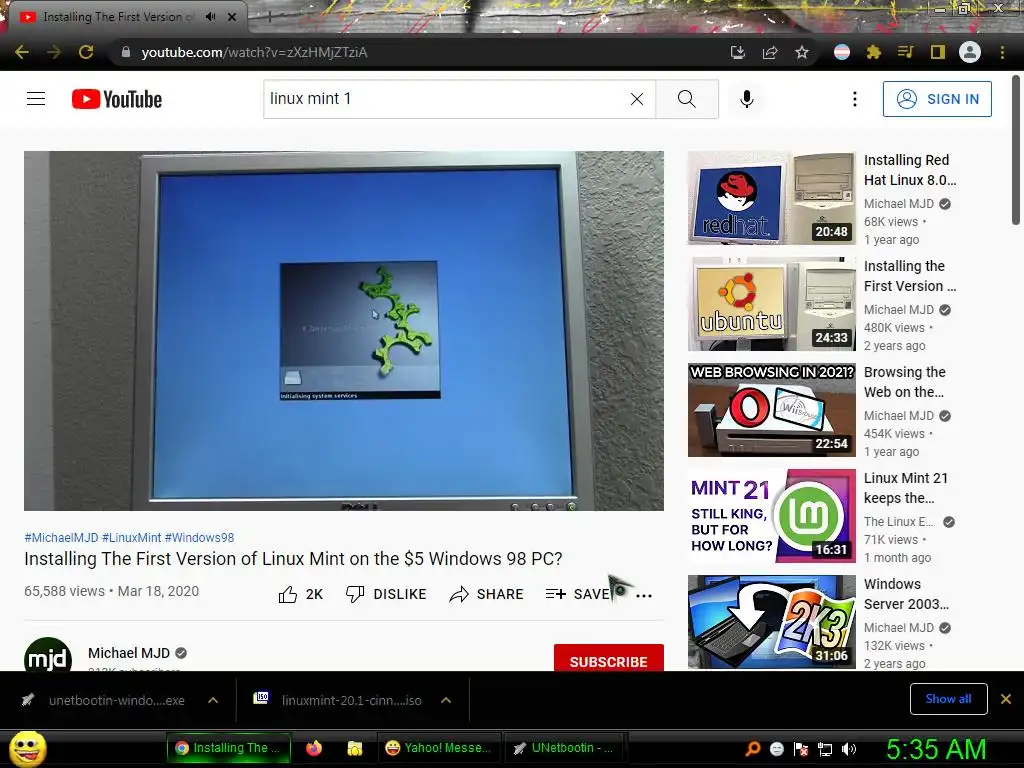Click the #Windows98 hashtag link

click(x=199, y=537)
